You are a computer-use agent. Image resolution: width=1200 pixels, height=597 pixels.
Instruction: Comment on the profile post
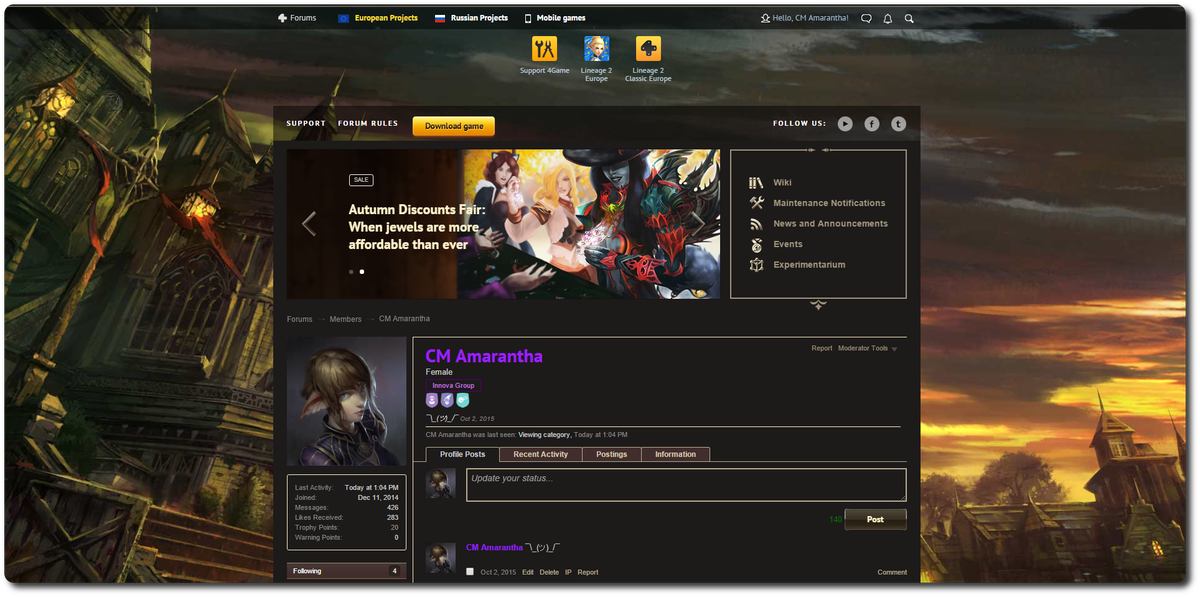892,573
